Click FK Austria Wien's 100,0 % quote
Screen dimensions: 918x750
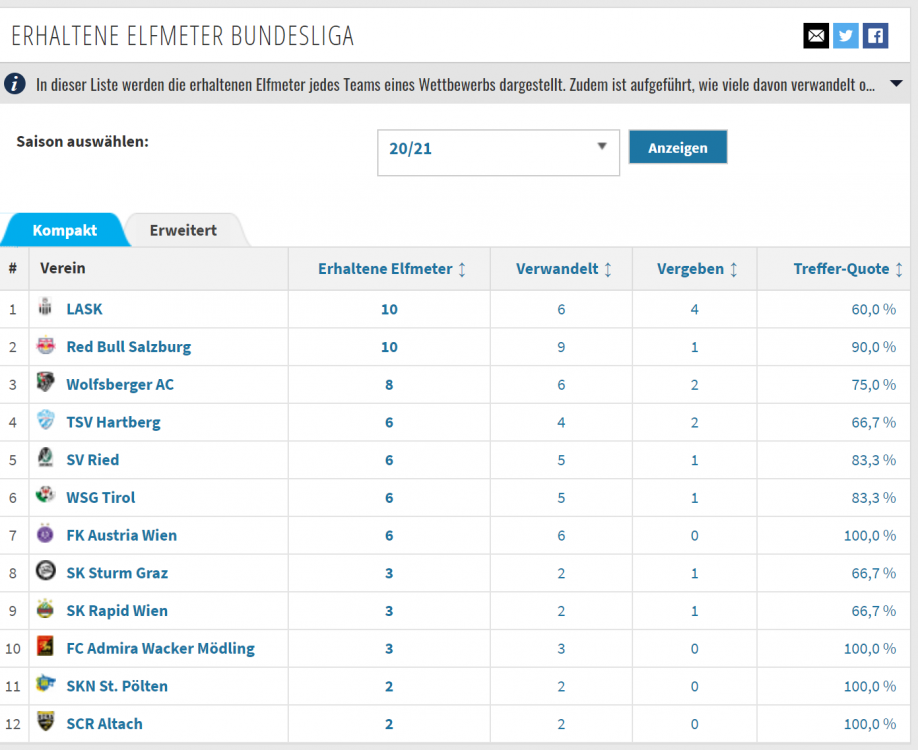(870, 535)
